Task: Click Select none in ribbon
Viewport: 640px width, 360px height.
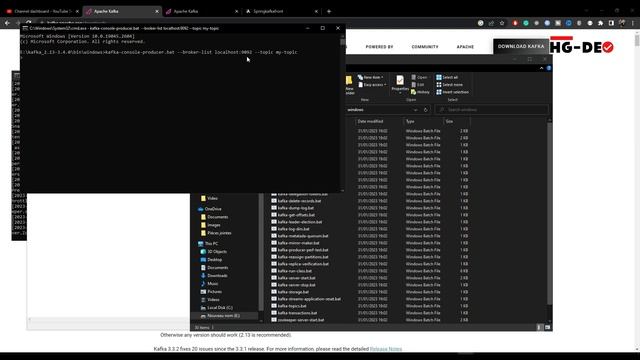Action: click(449, 84)
